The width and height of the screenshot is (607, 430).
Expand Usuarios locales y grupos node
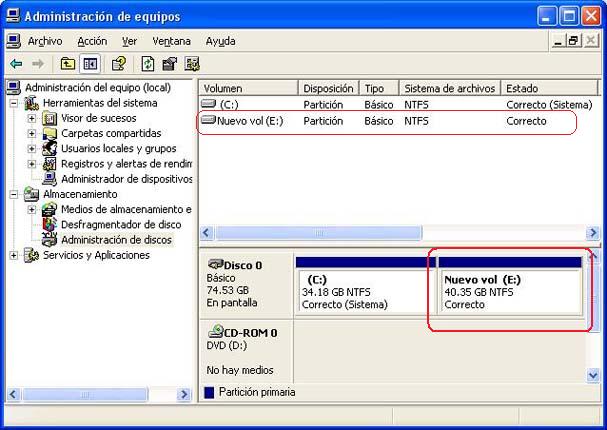pos(32,149)
